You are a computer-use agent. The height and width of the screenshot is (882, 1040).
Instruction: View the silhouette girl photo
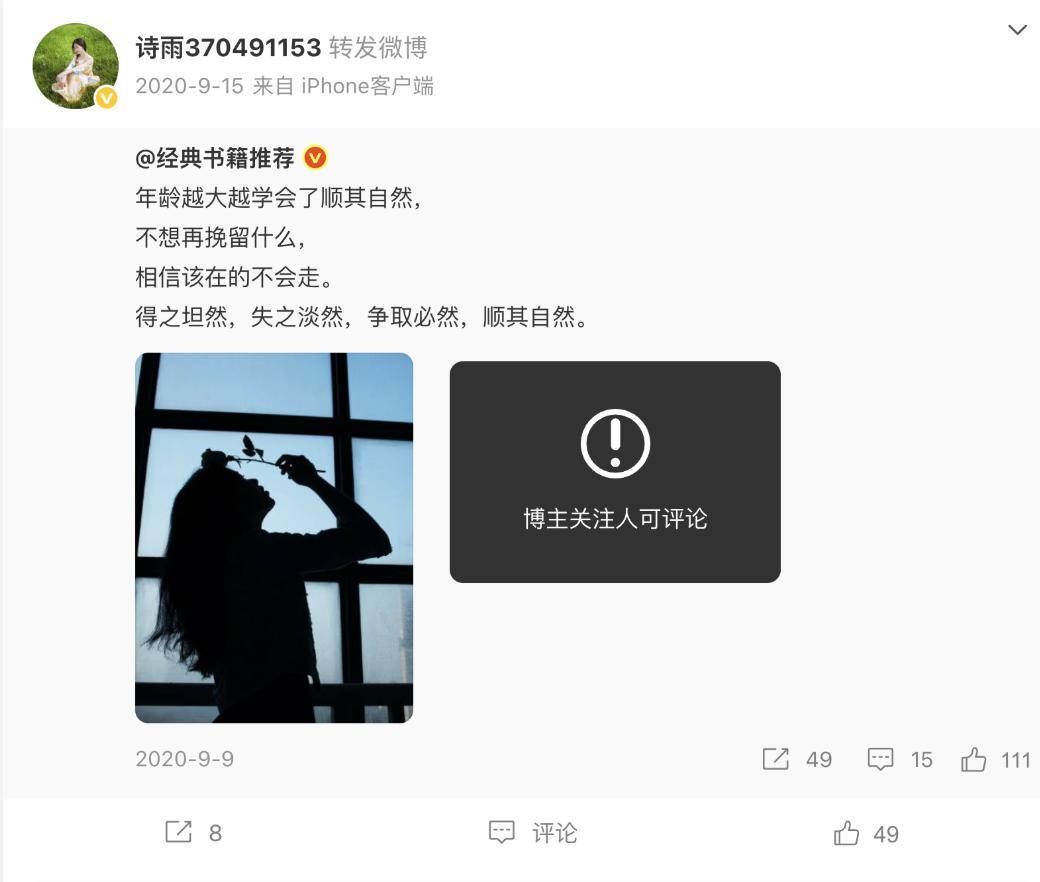tap(274, 538)
